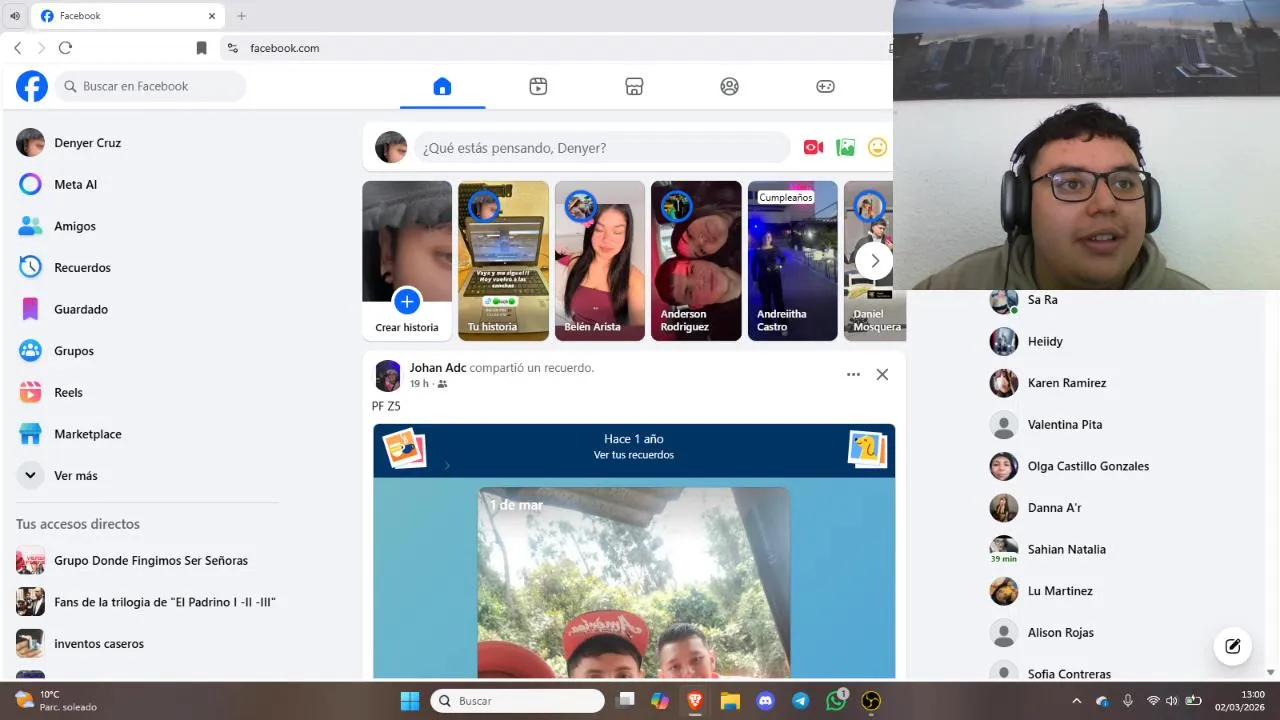The height and width of the screenshot is (720, 1280).
Task: Show next stories with arrow button
Action: 874,261
